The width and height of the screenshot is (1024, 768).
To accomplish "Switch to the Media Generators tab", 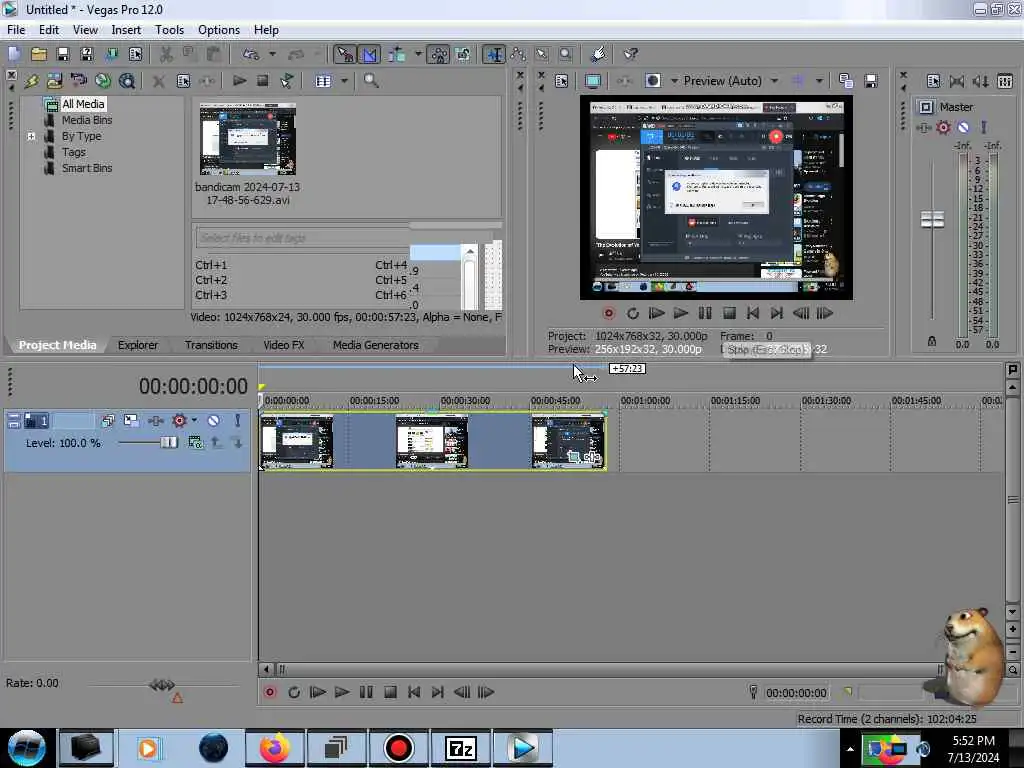I will (376, 345).
